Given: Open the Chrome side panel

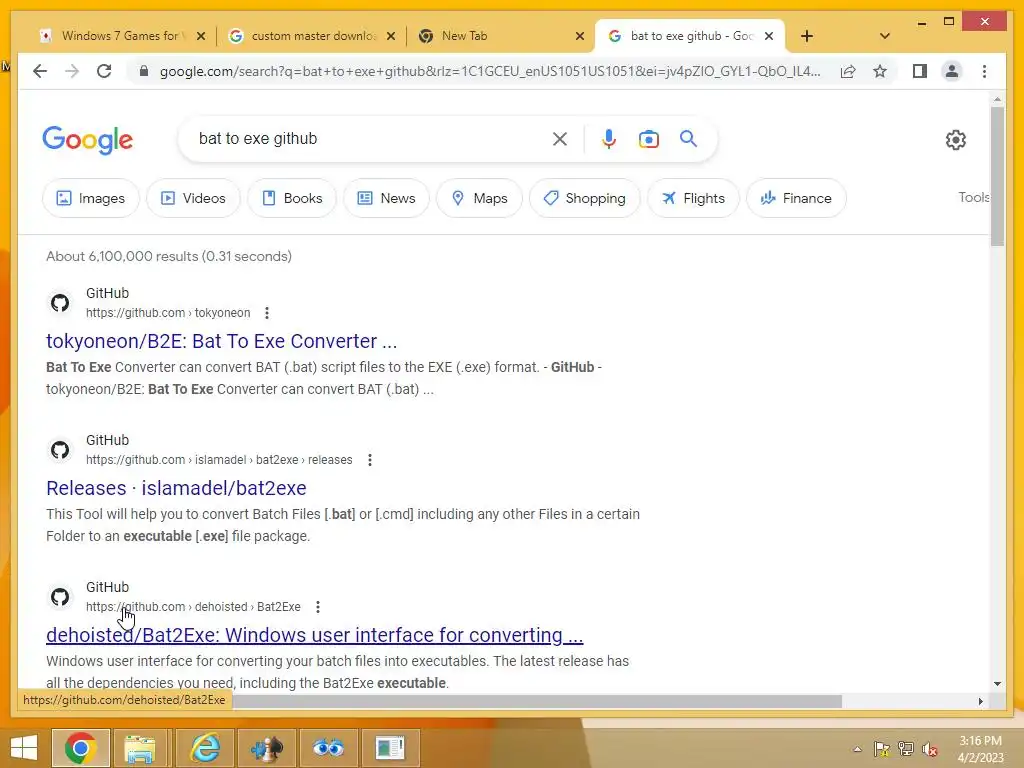Looking at the screenshot, I should pyautogui.click(x=920, y=71).
